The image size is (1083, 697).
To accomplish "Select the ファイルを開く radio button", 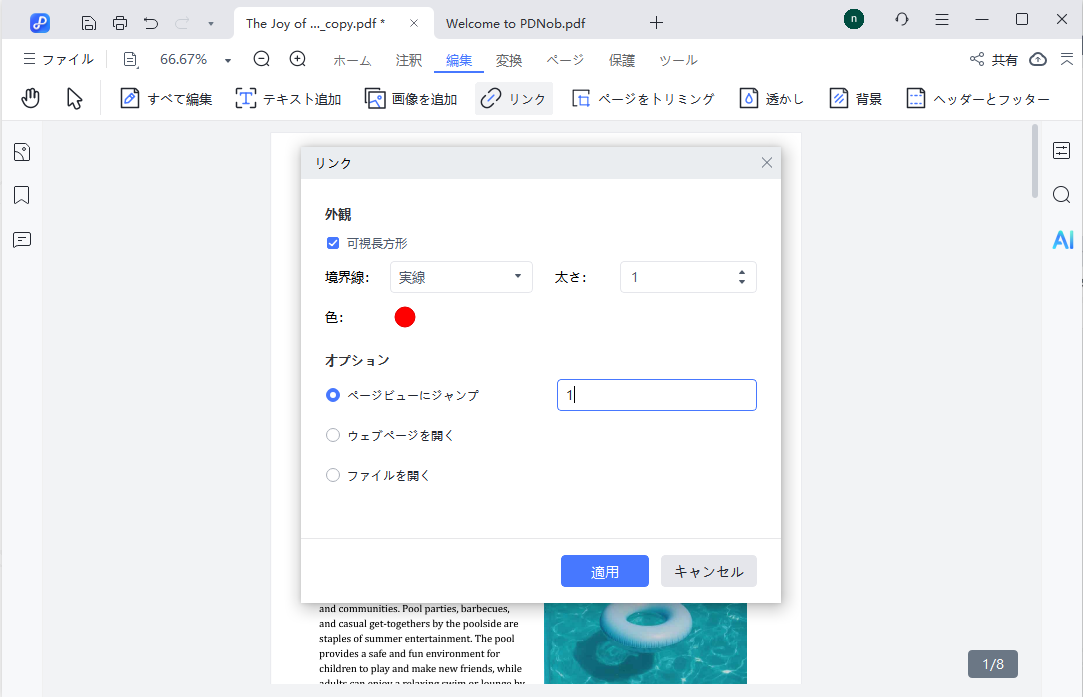I will click(332, 475).
